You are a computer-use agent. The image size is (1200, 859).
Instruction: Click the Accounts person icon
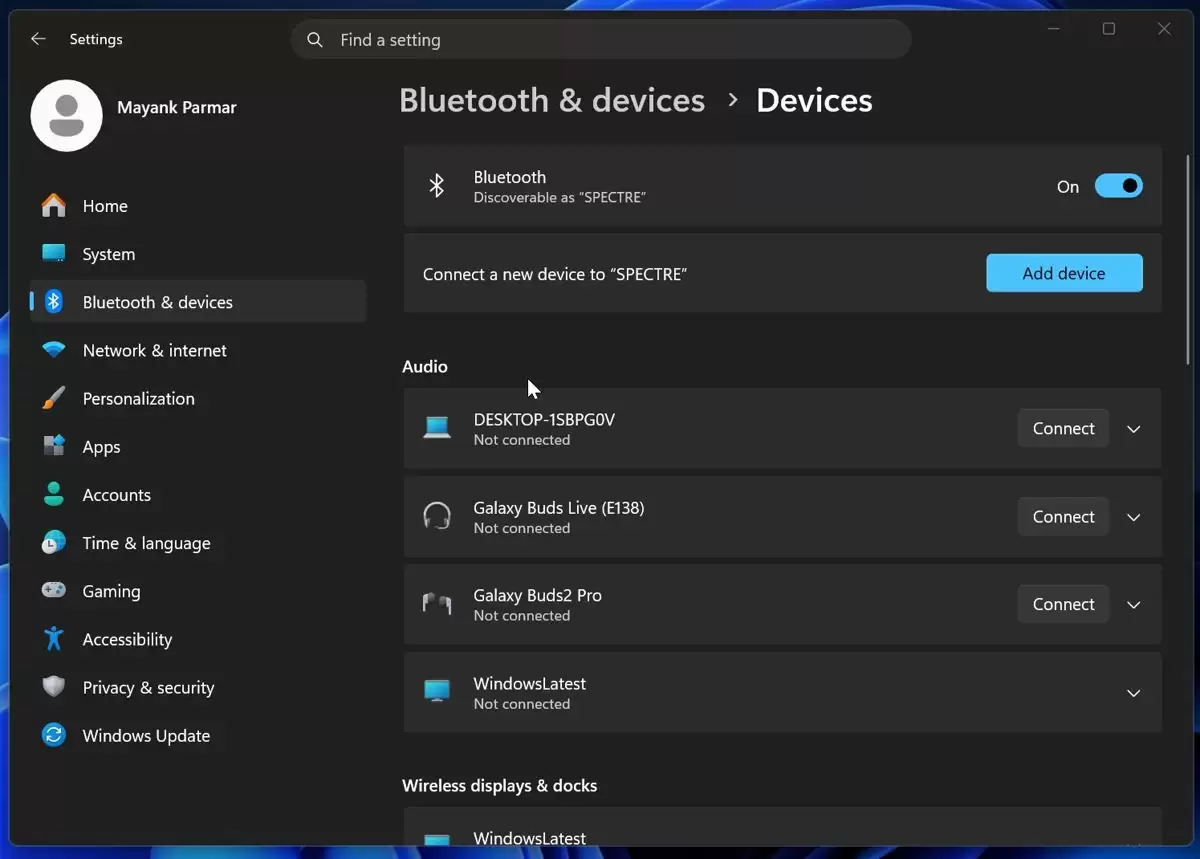click(x=54, y=495)
